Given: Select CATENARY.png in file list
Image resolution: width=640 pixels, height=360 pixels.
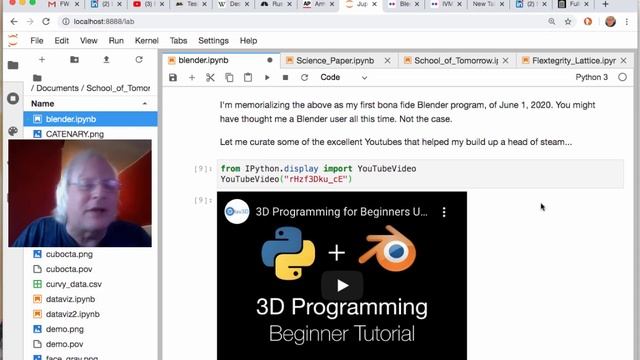Looking at the screenshot, I should [91, 134].
